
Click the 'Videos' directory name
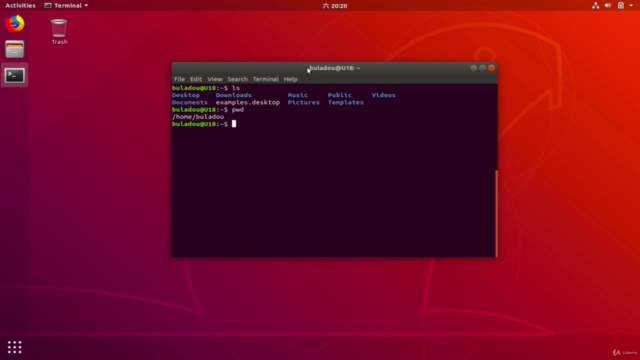click(x=383, y=95)
